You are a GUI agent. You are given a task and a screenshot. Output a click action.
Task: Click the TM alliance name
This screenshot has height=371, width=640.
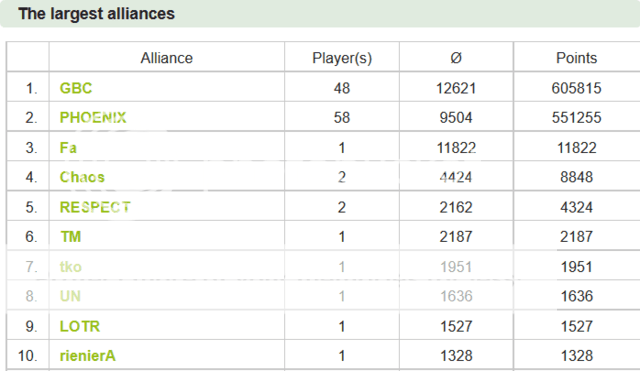(71, 237)
